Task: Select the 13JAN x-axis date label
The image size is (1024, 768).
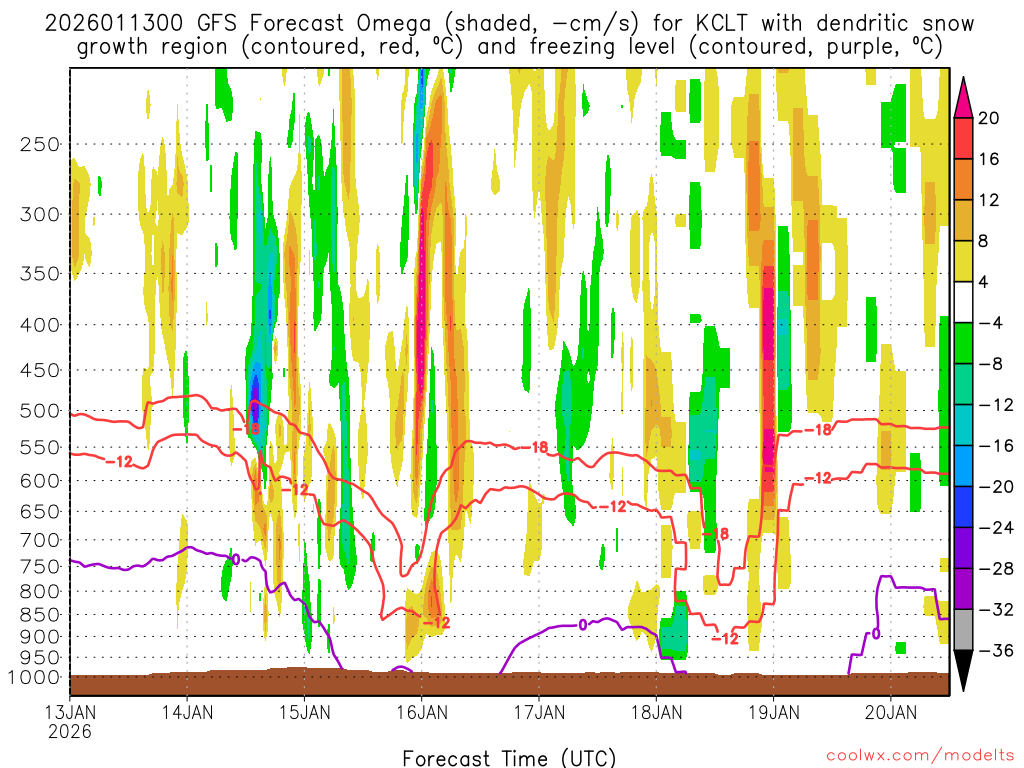Action: click(70, 712)
